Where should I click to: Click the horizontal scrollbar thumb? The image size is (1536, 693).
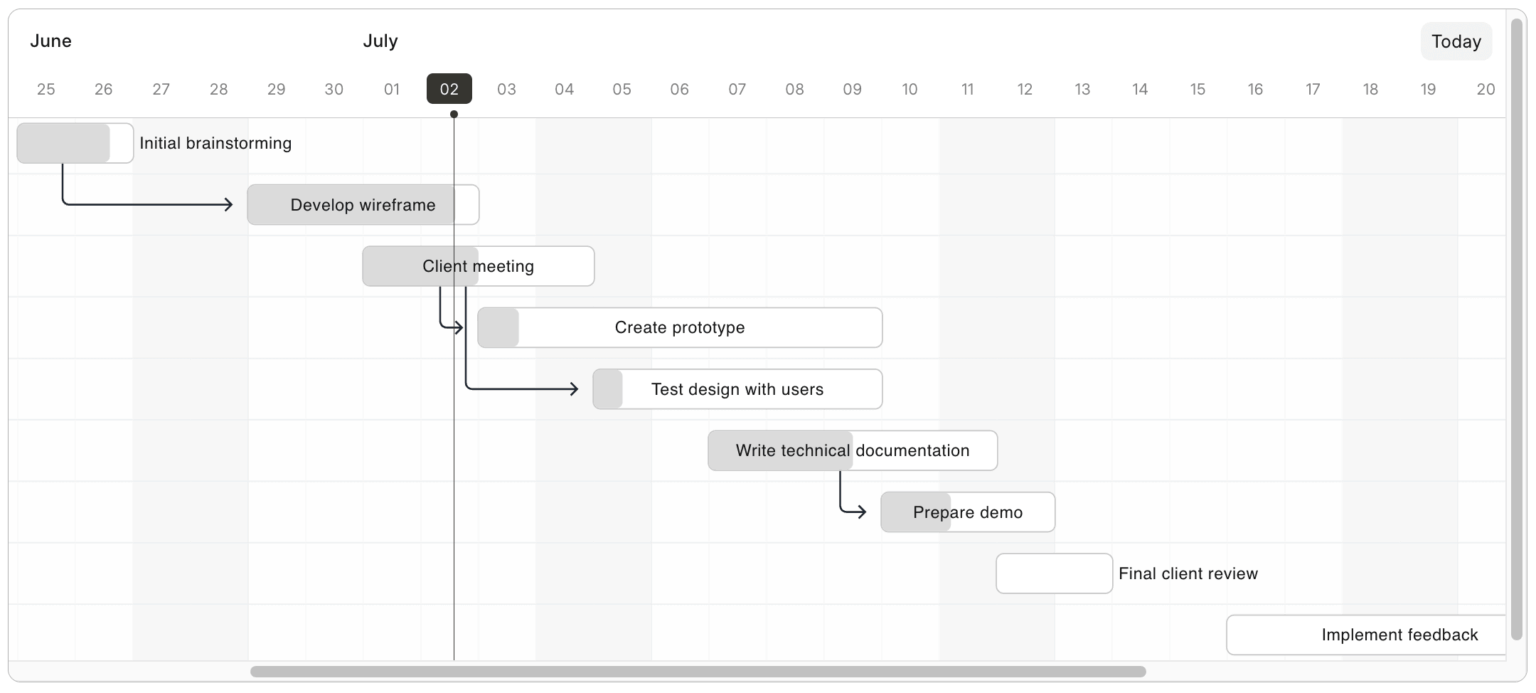pyautogui.click(x=698, y=672)
